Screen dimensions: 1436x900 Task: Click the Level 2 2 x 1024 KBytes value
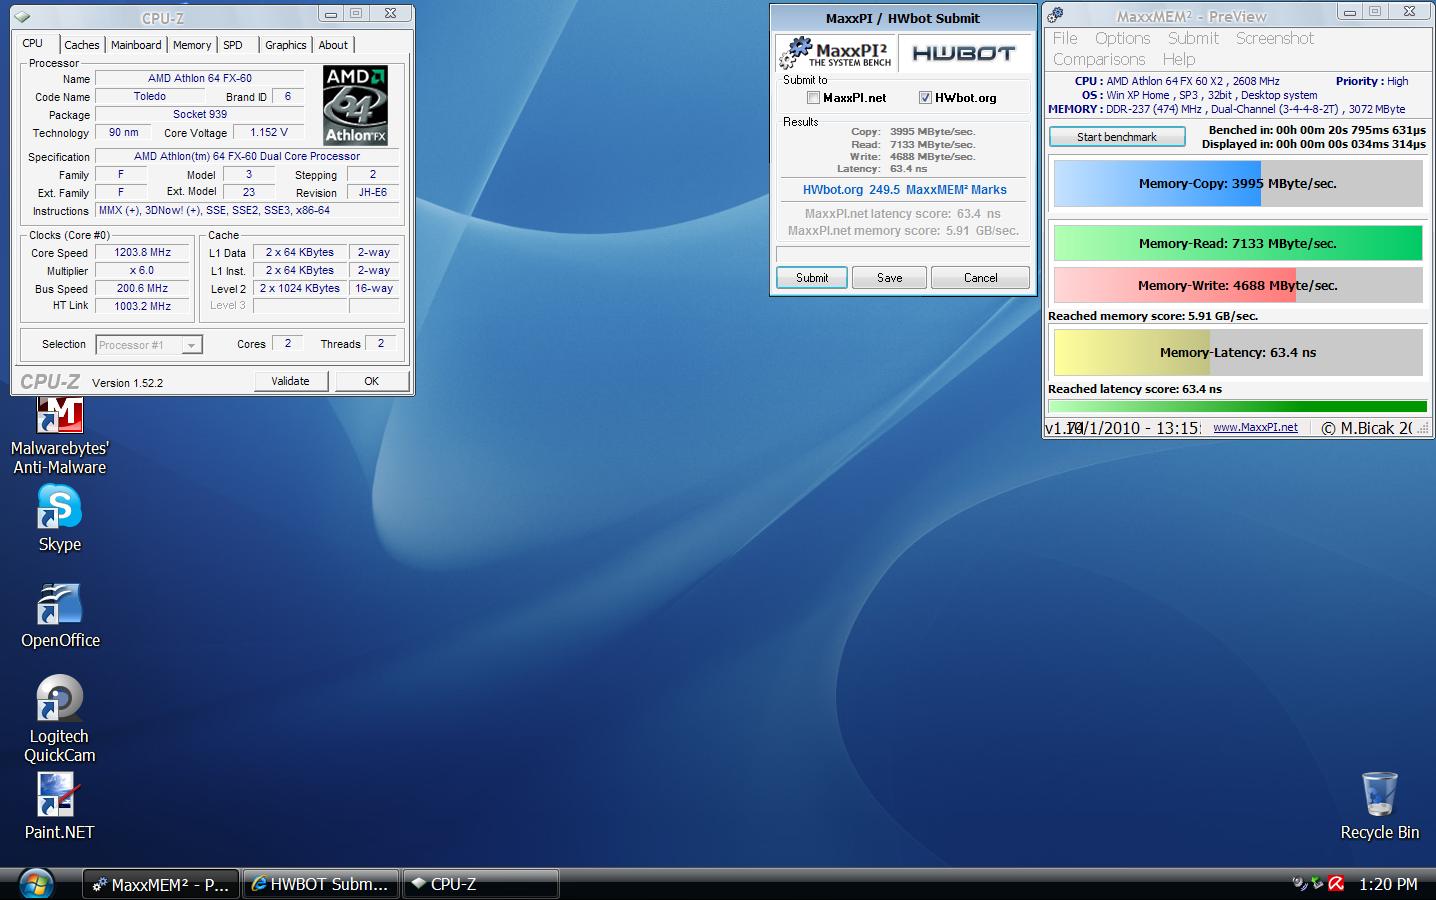pos(300,289)
